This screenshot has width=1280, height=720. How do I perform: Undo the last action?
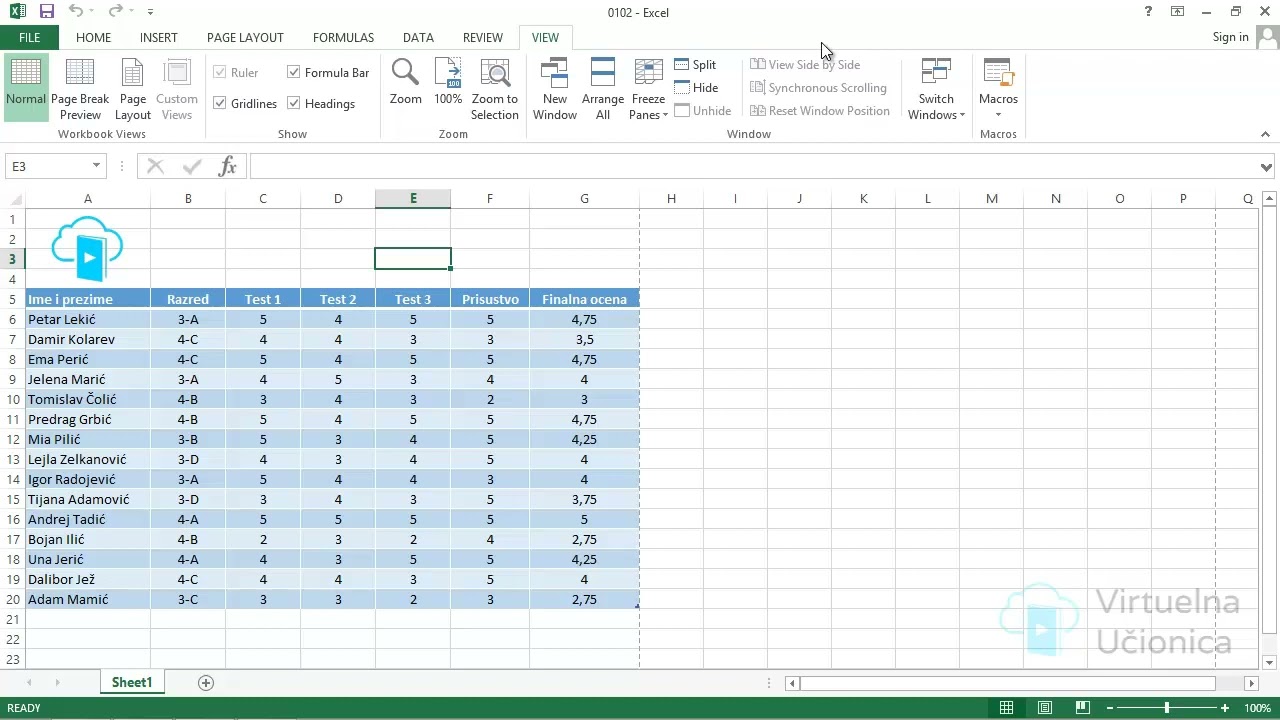[76, 12]
